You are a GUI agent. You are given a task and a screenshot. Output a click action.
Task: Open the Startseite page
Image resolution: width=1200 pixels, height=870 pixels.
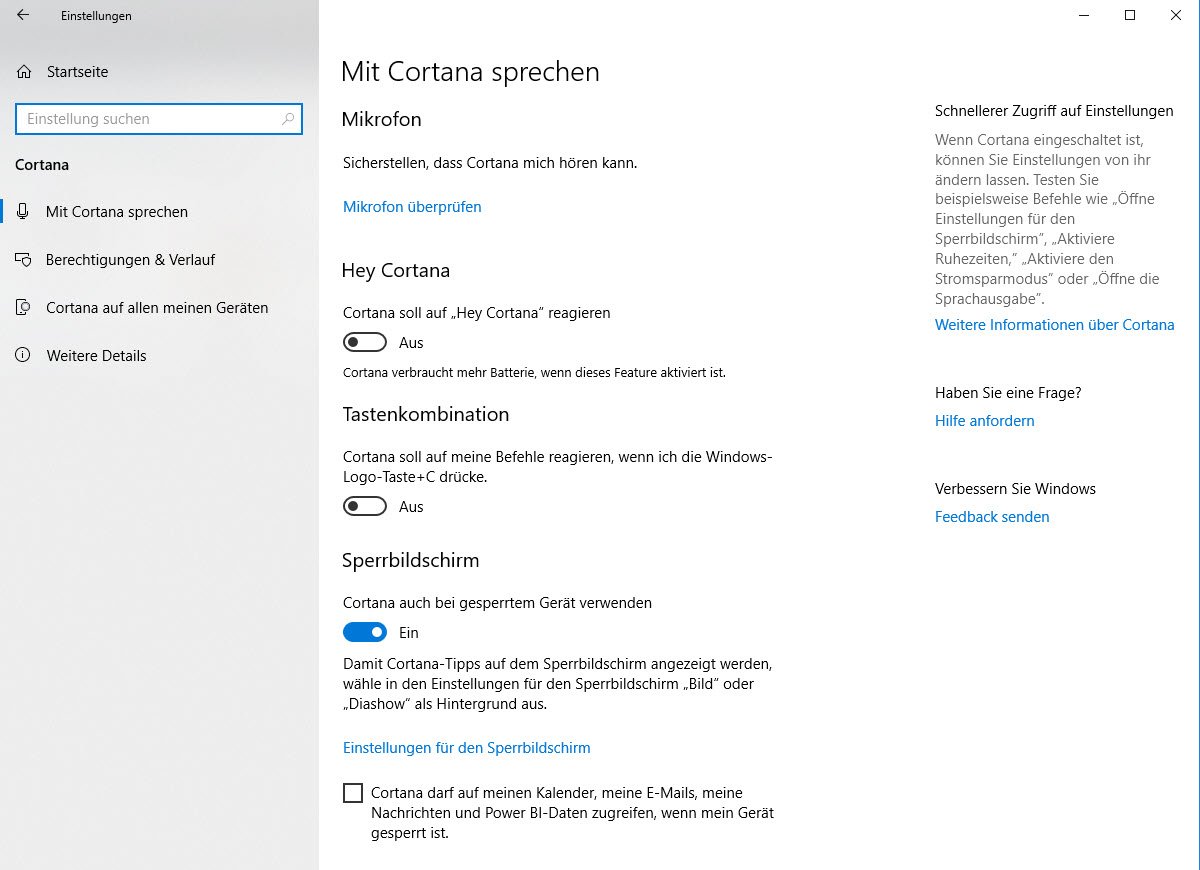pos(77,72)
